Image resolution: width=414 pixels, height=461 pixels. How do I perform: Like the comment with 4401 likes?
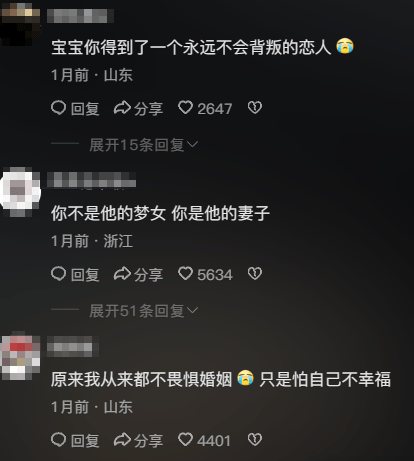185,439
